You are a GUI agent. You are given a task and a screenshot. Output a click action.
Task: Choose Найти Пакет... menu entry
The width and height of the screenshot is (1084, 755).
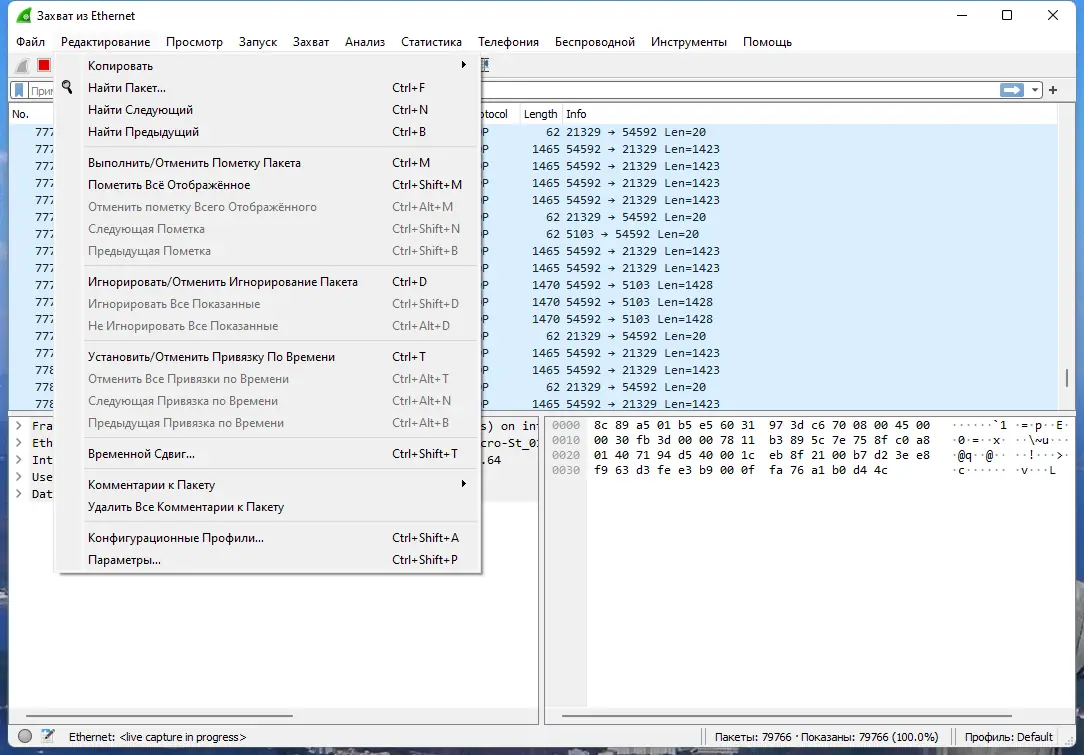click(x=268, y=88)
